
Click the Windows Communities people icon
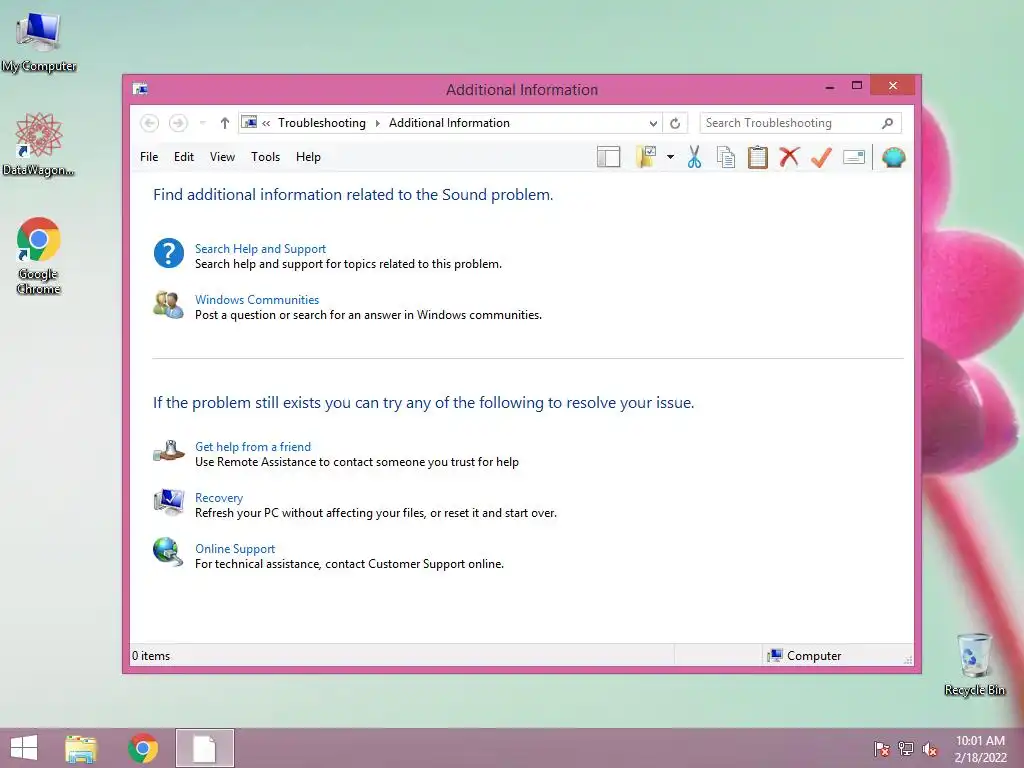point(168,304)
